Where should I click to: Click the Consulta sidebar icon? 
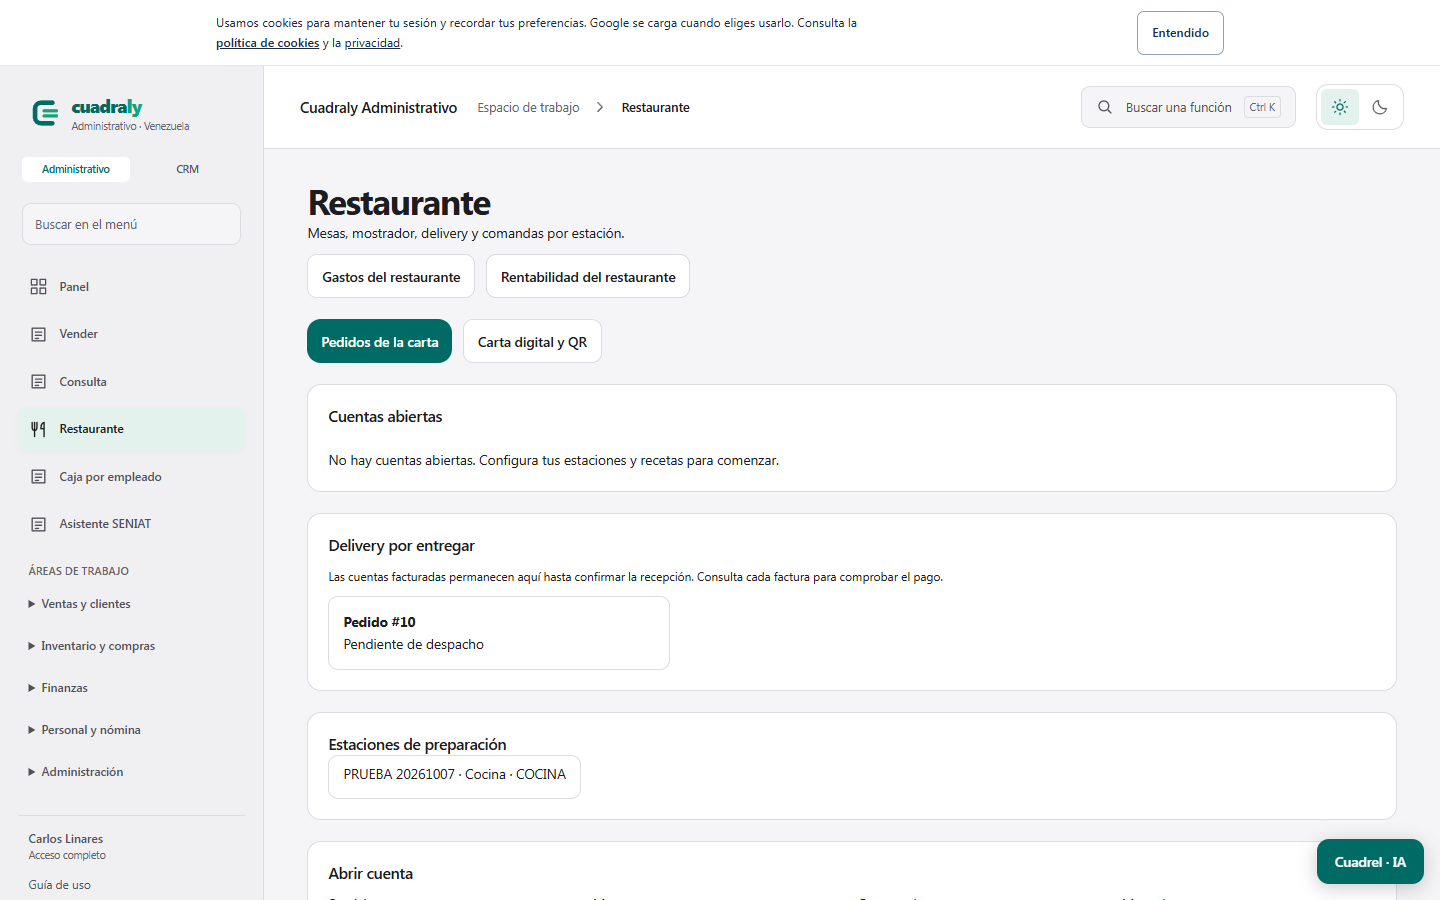(39, 382)
